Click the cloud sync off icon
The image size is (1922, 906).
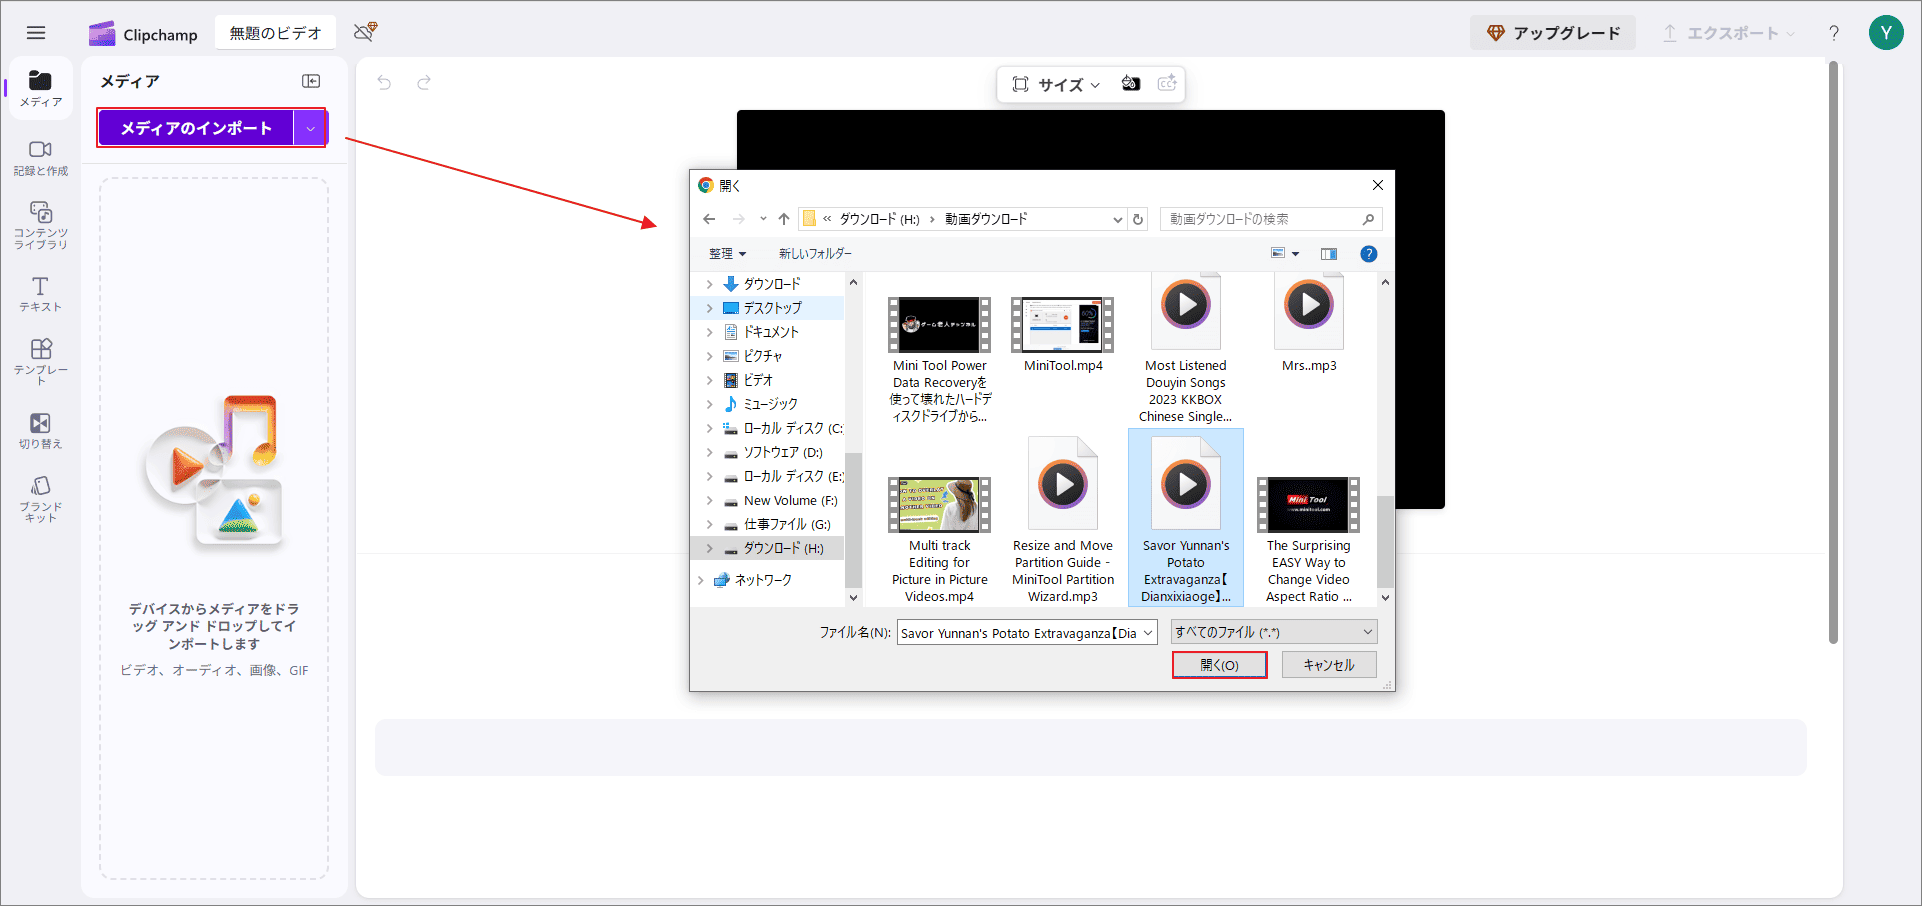(365, 32)
